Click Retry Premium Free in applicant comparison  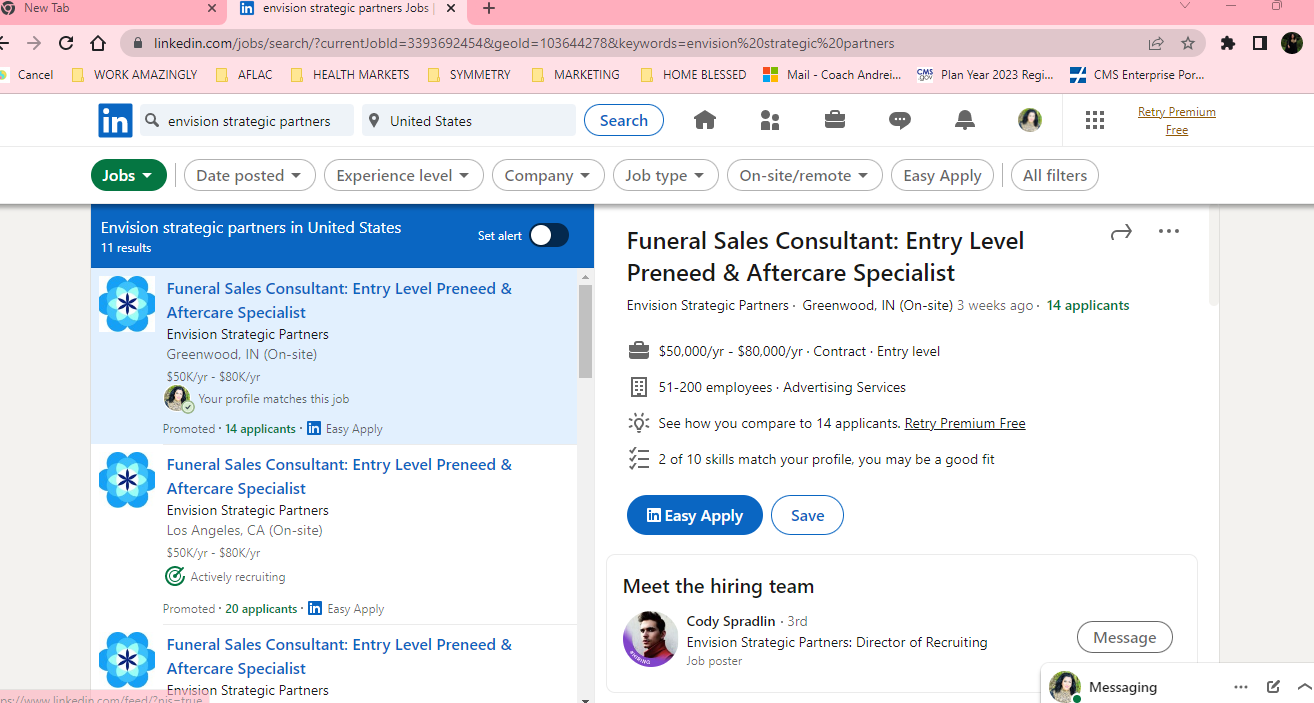965,423
